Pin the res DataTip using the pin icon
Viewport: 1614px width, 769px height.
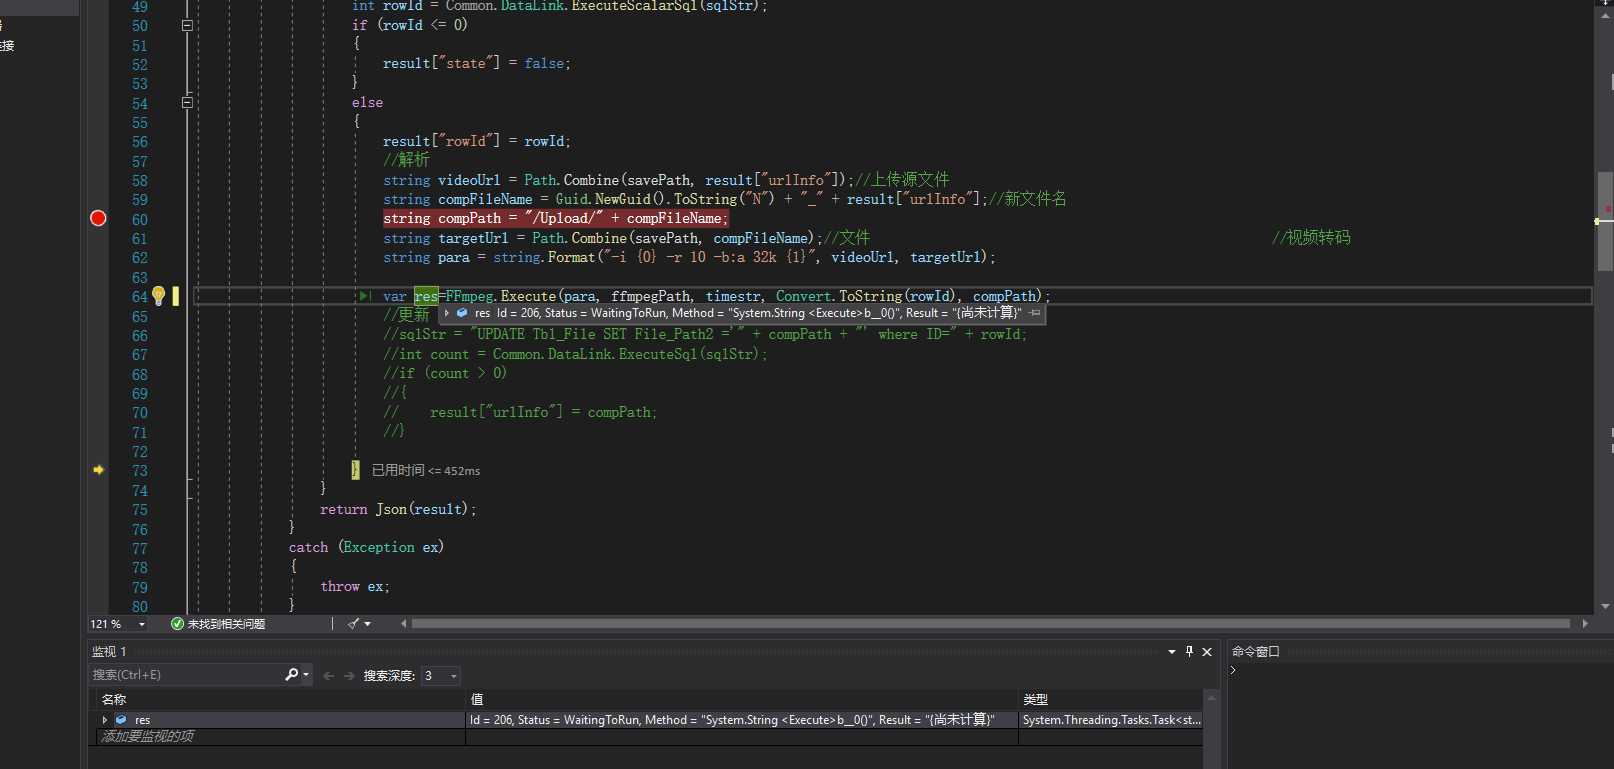point(1035,313)
